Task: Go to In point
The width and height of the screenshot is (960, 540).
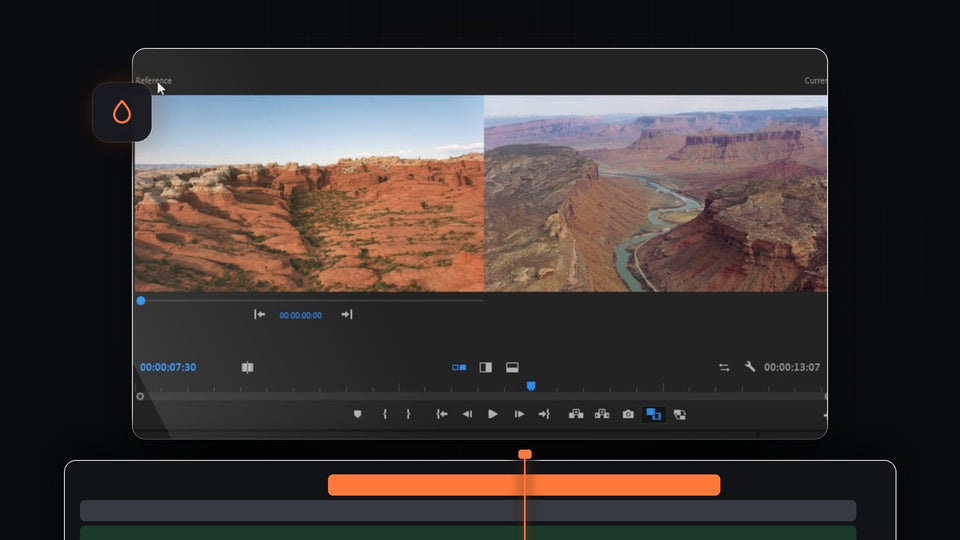Action: pos(441,414)
